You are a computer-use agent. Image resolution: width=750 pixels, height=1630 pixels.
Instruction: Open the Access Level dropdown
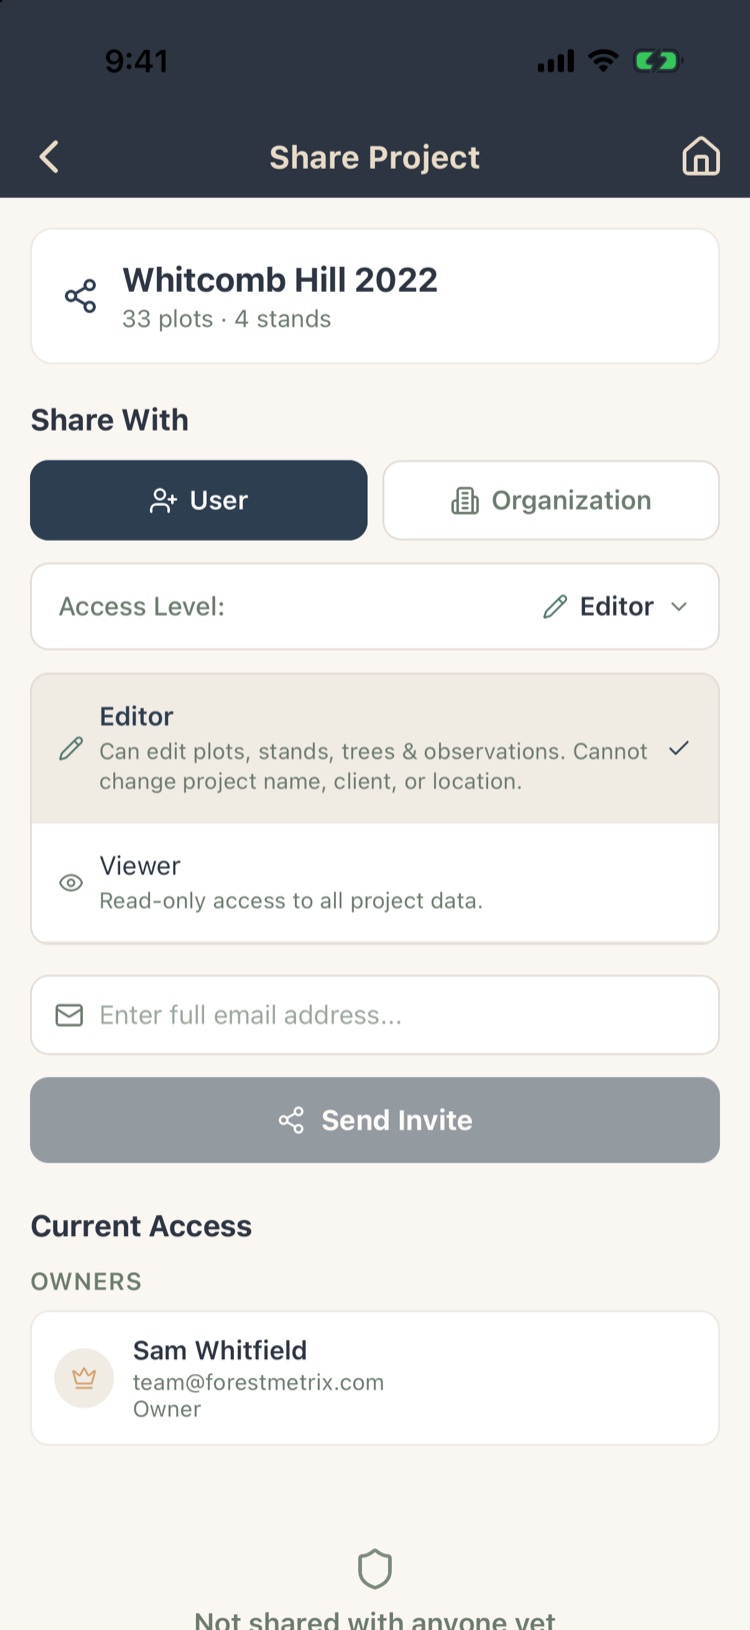coord(375,606)
